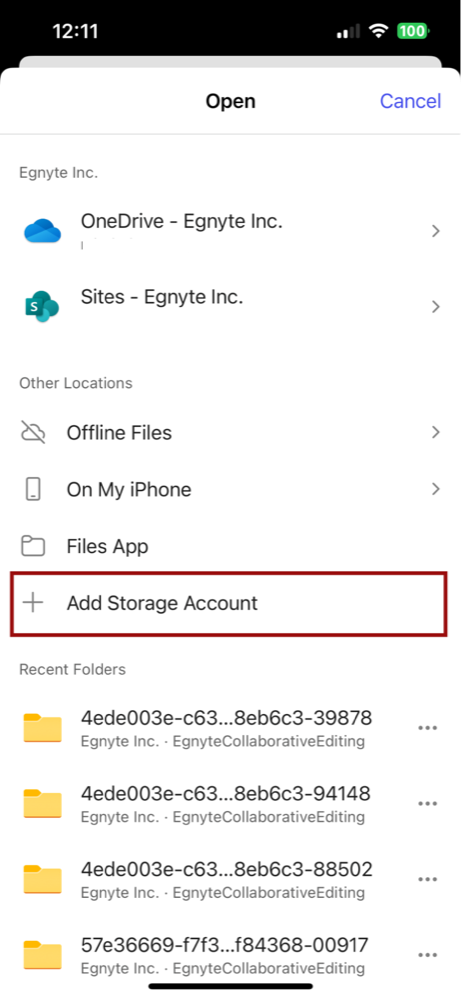Open OneDrive - Egnyte Inc. location
The width and height of the screenshot is (461, 999).
click(x=230, y=231)
